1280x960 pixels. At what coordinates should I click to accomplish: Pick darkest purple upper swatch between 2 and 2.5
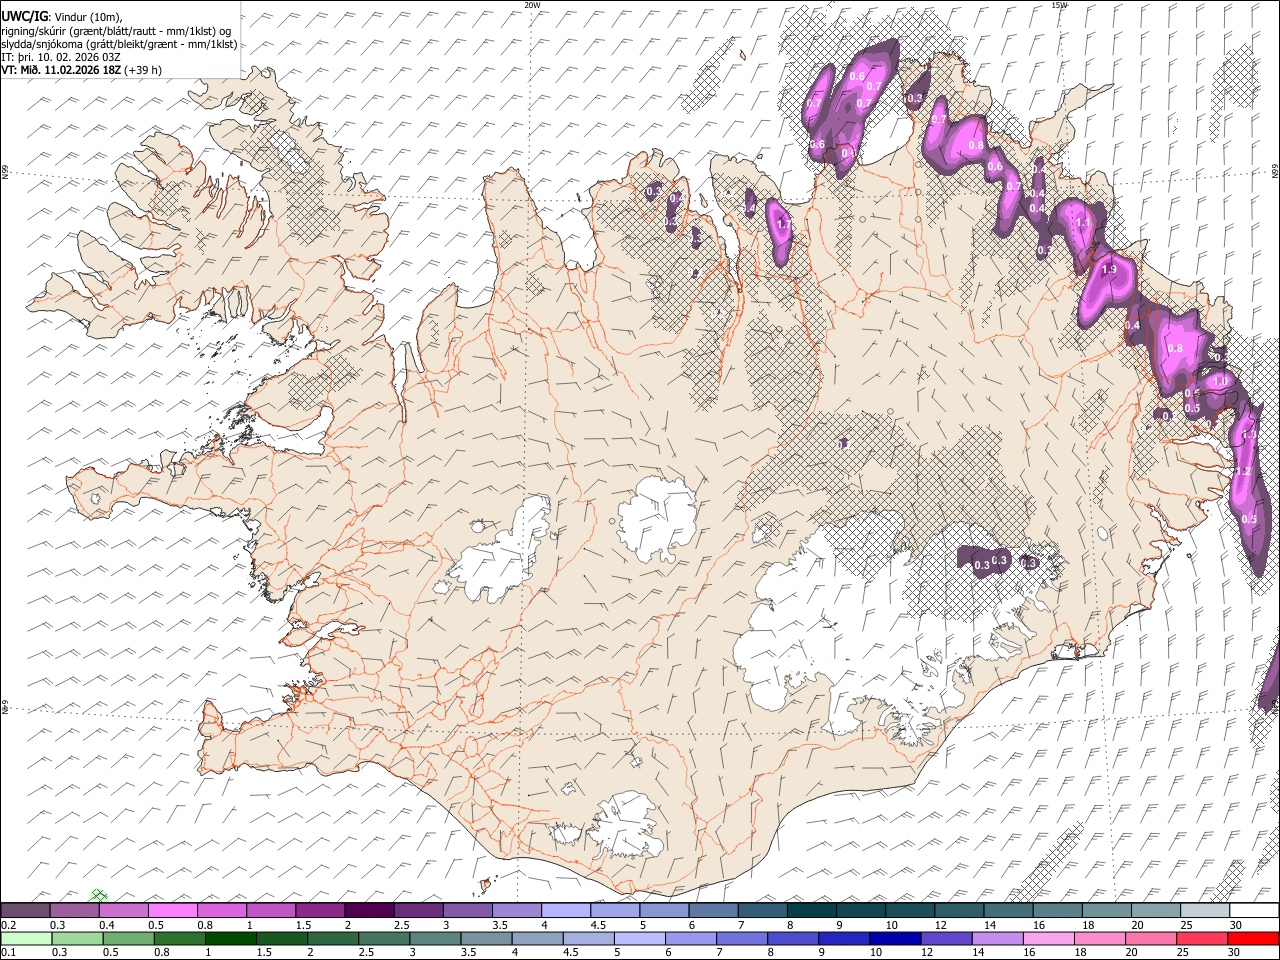tap(369, 910)
